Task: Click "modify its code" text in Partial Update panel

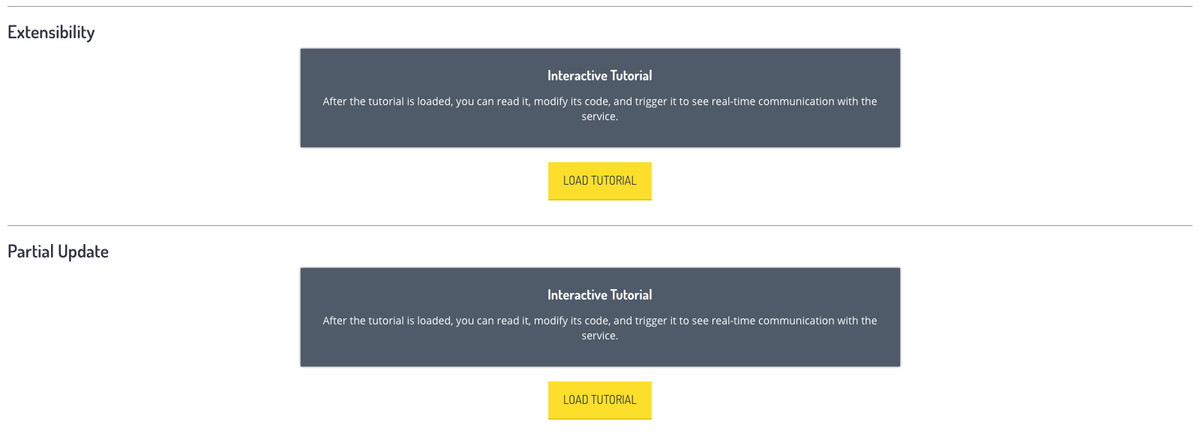Action: pos(563,321)
